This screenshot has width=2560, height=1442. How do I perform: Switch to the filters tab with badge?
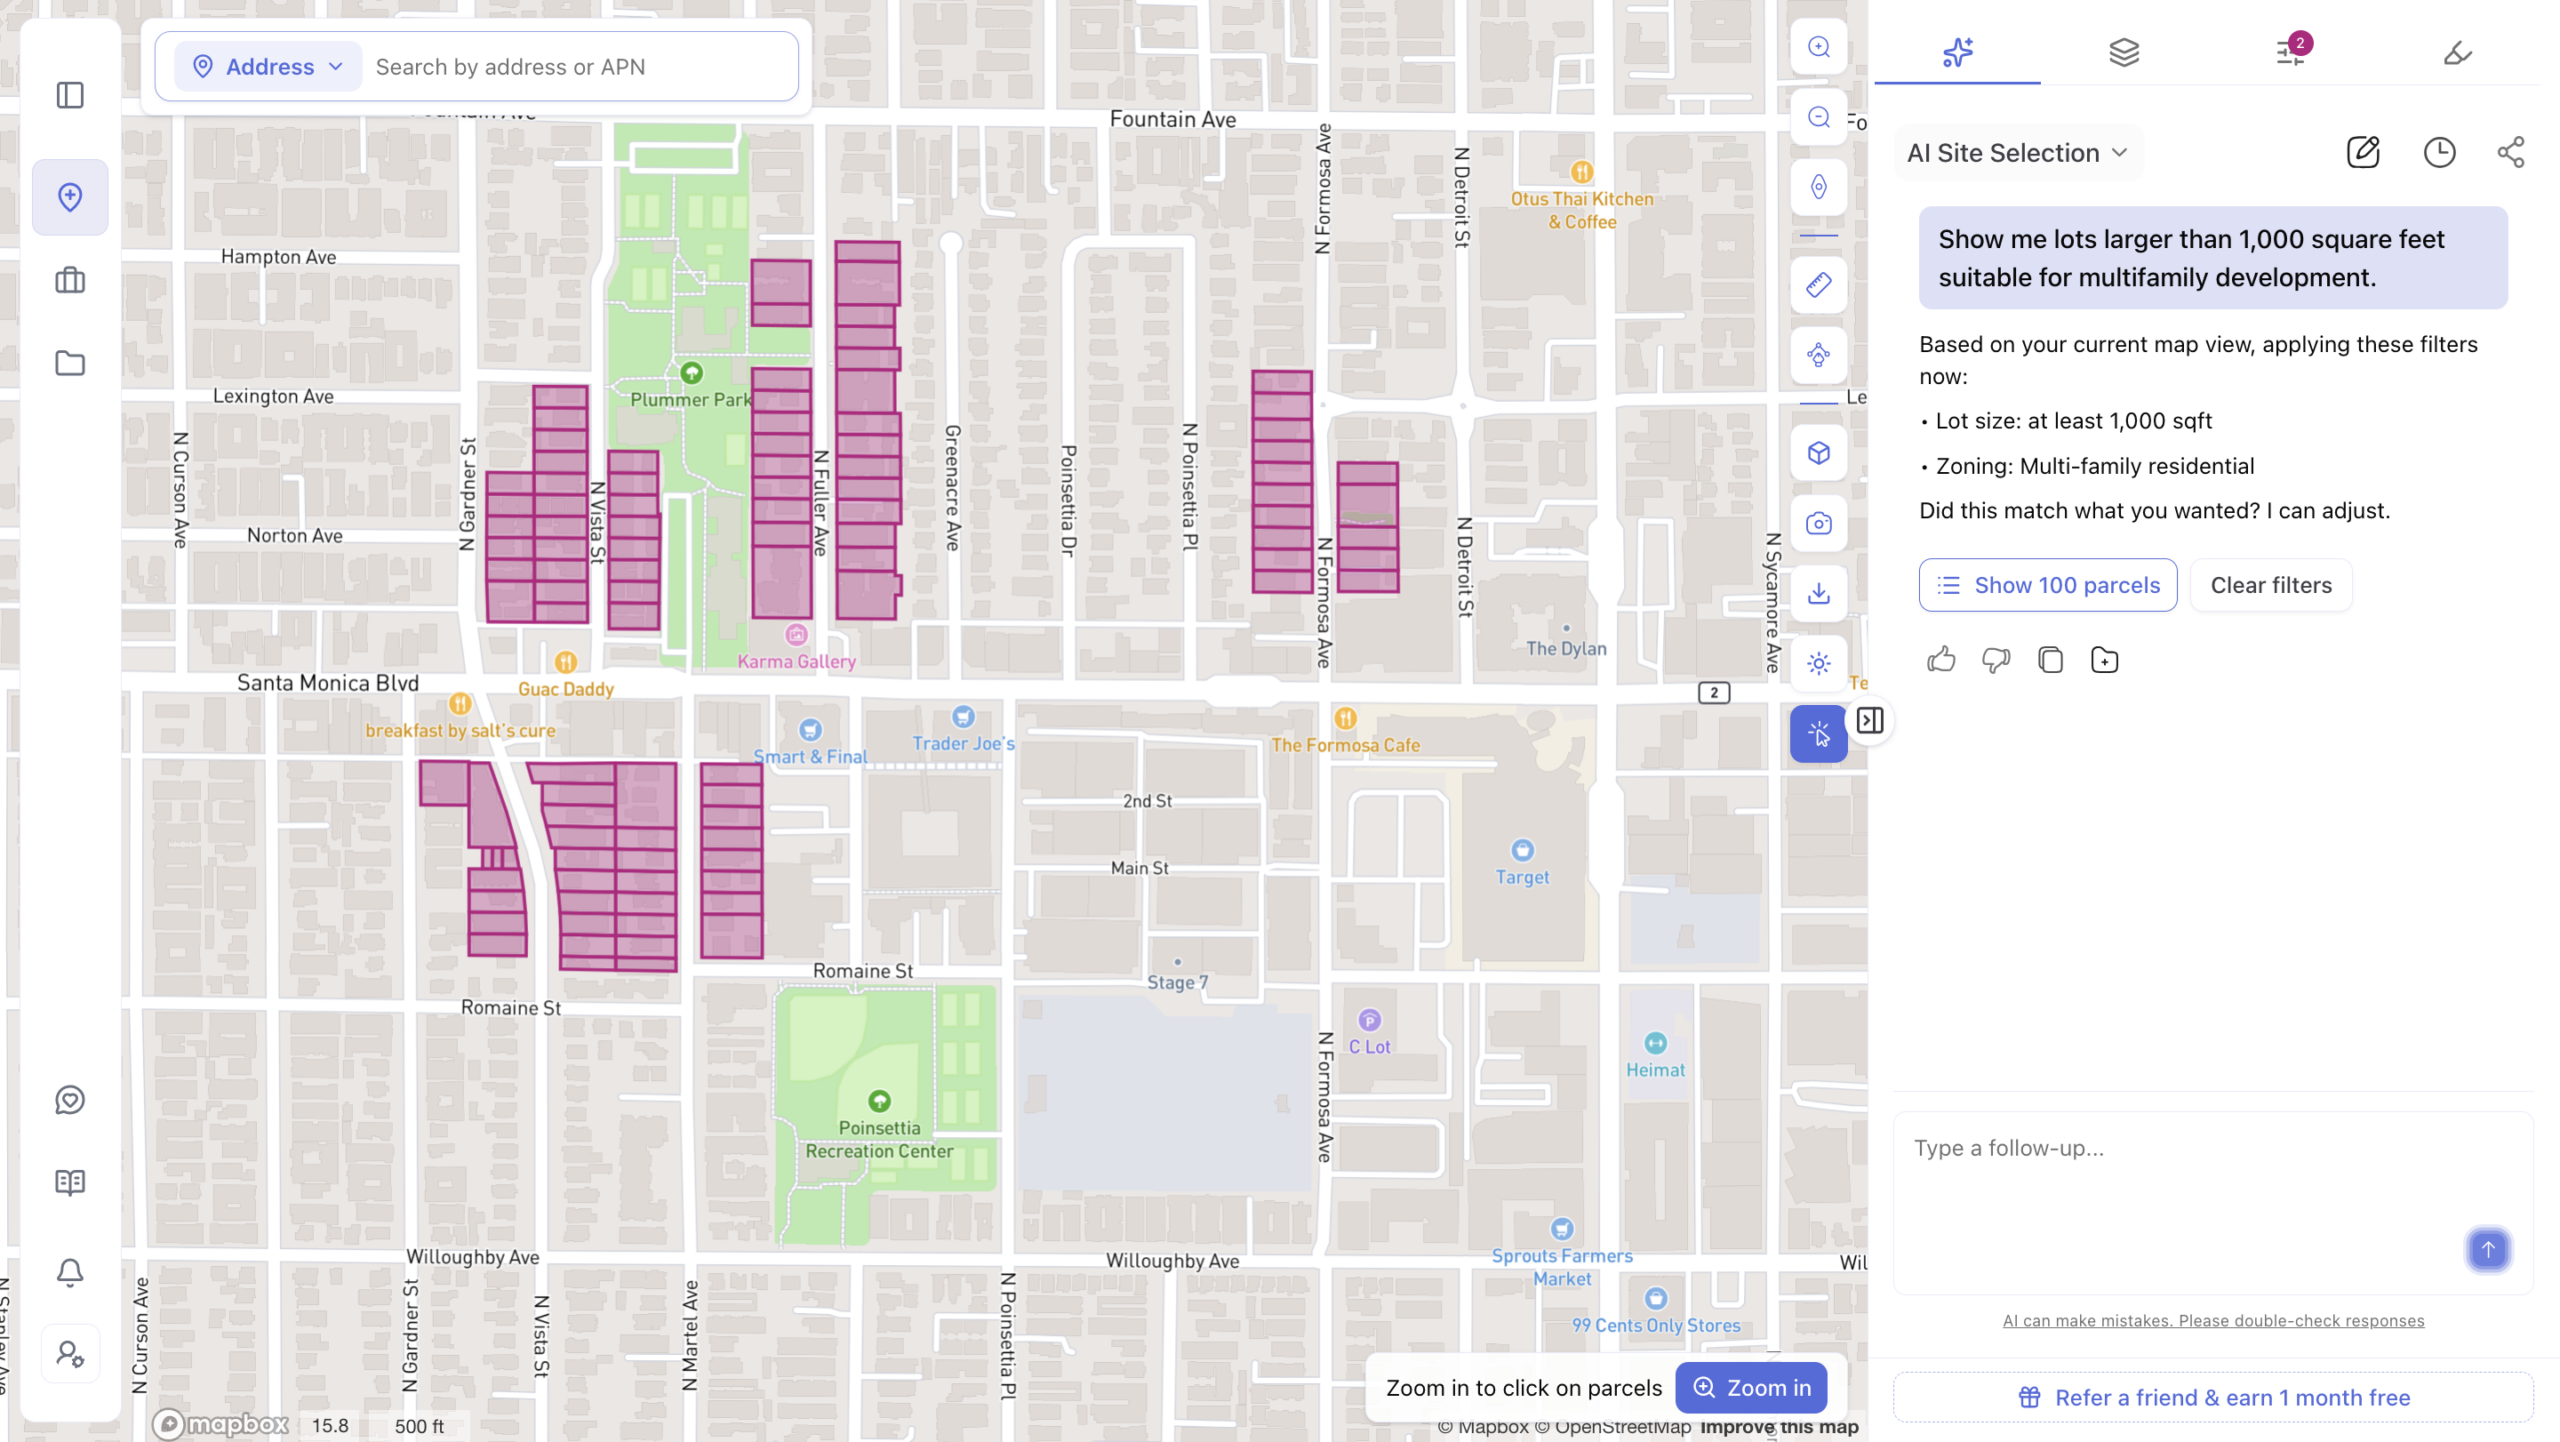[x=2290, y=52]
